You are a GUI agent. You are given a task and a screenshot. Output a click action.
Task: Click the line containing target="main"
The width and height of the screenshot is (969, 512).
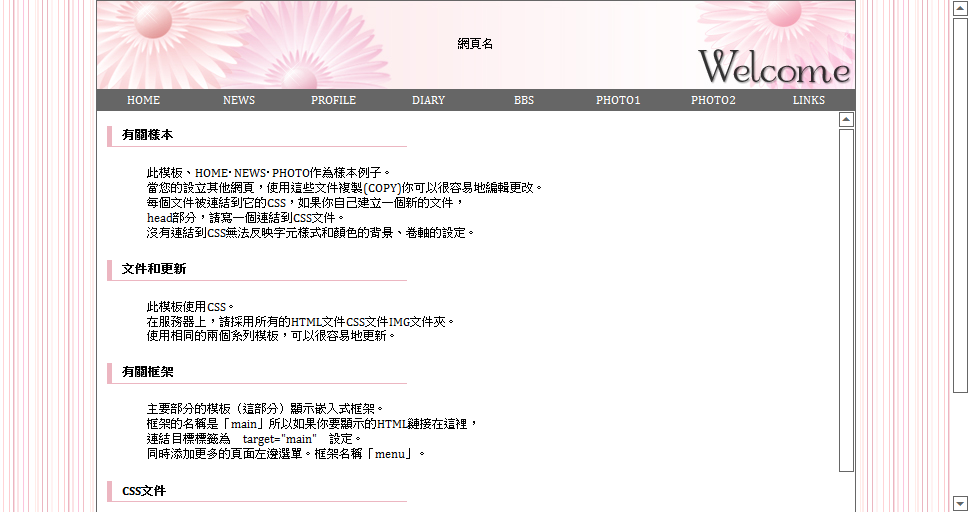coord(254,439)
